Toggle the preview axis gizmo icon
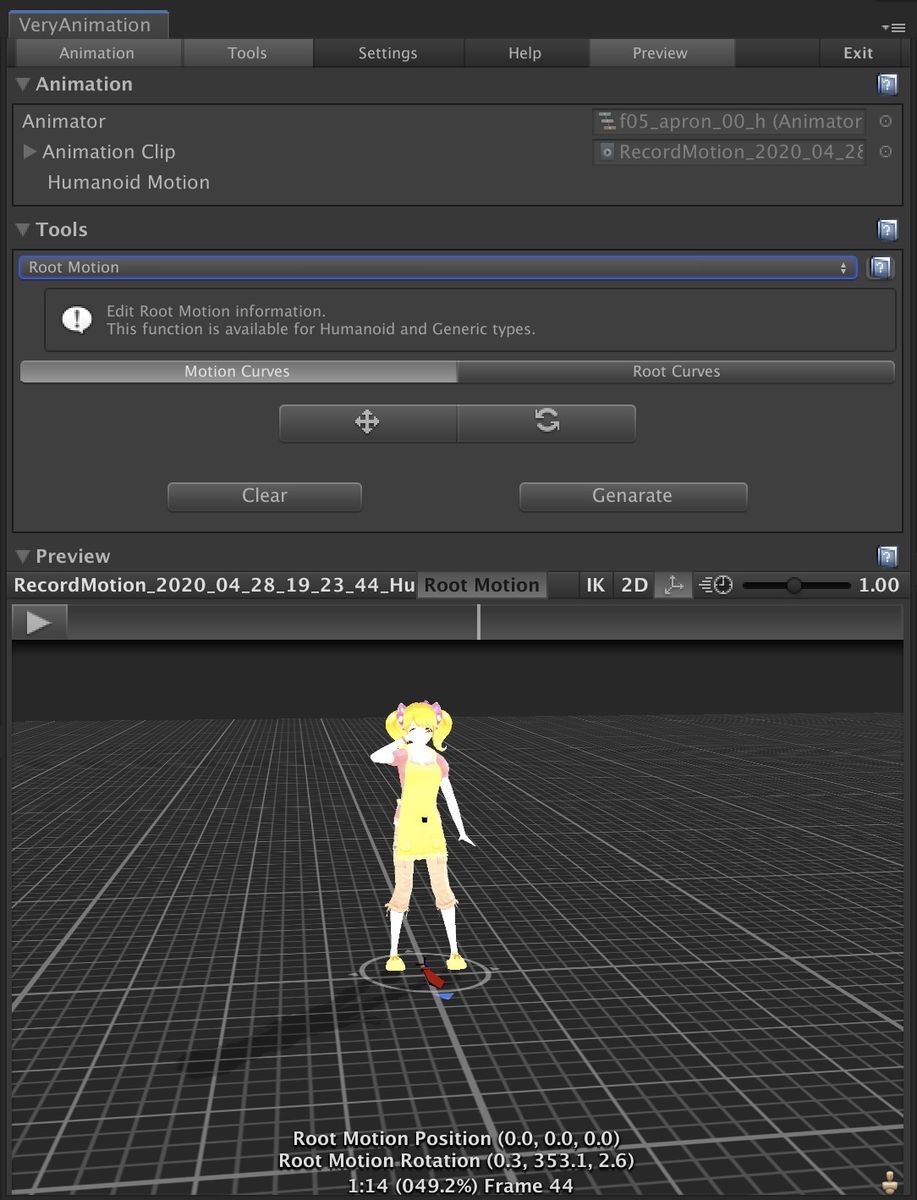Screen dimensions: 917x1200 (674, 585)
